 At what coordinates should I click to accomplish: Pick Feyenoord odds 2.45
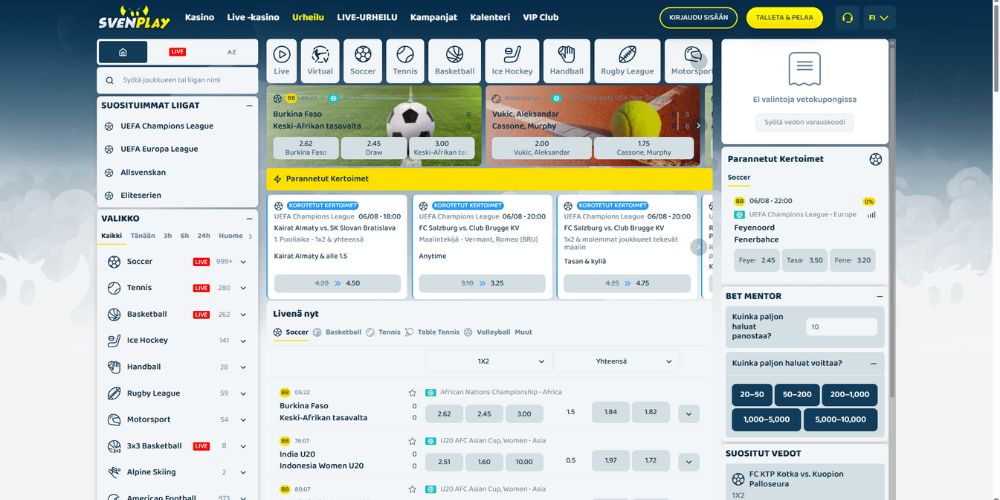coord(757,260)
